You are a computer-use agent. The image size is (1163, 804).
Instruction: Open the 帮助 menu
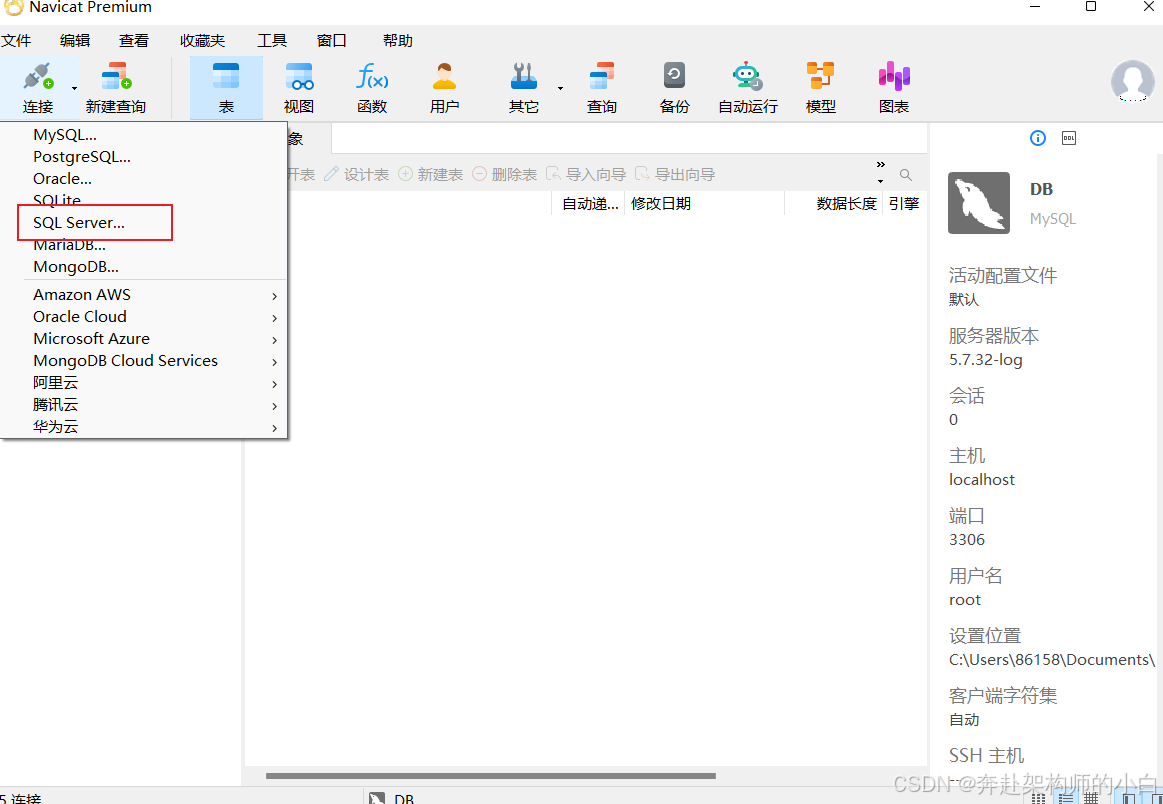(398, 41)
